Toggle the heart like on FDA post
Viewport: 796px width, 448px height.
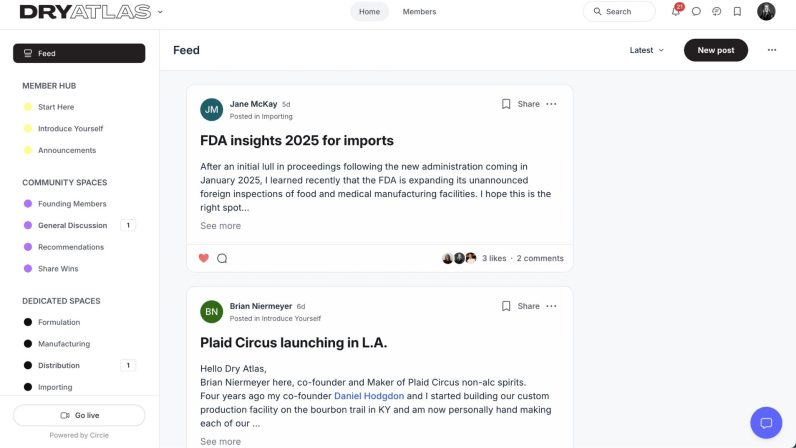(204, 258)
